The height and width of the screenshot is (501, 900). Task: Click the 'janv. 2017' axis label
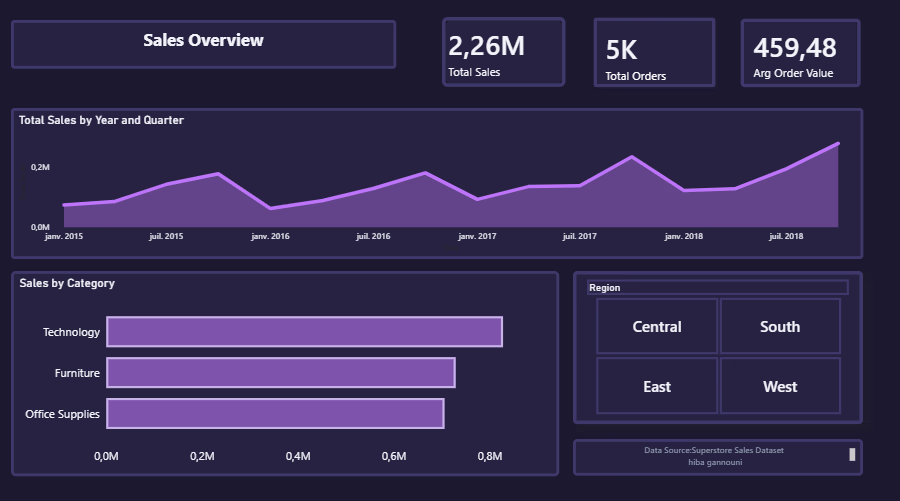[477, 236]
